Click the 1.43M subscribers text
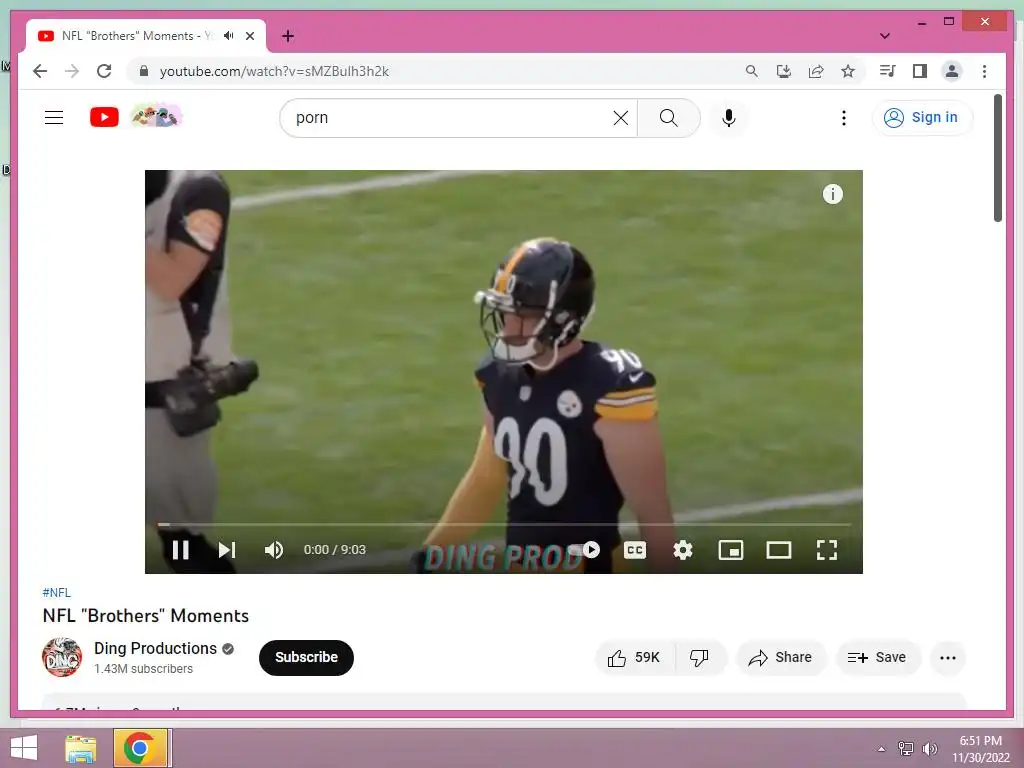This screenshot has height=768, width=1024. pos(144,669)
